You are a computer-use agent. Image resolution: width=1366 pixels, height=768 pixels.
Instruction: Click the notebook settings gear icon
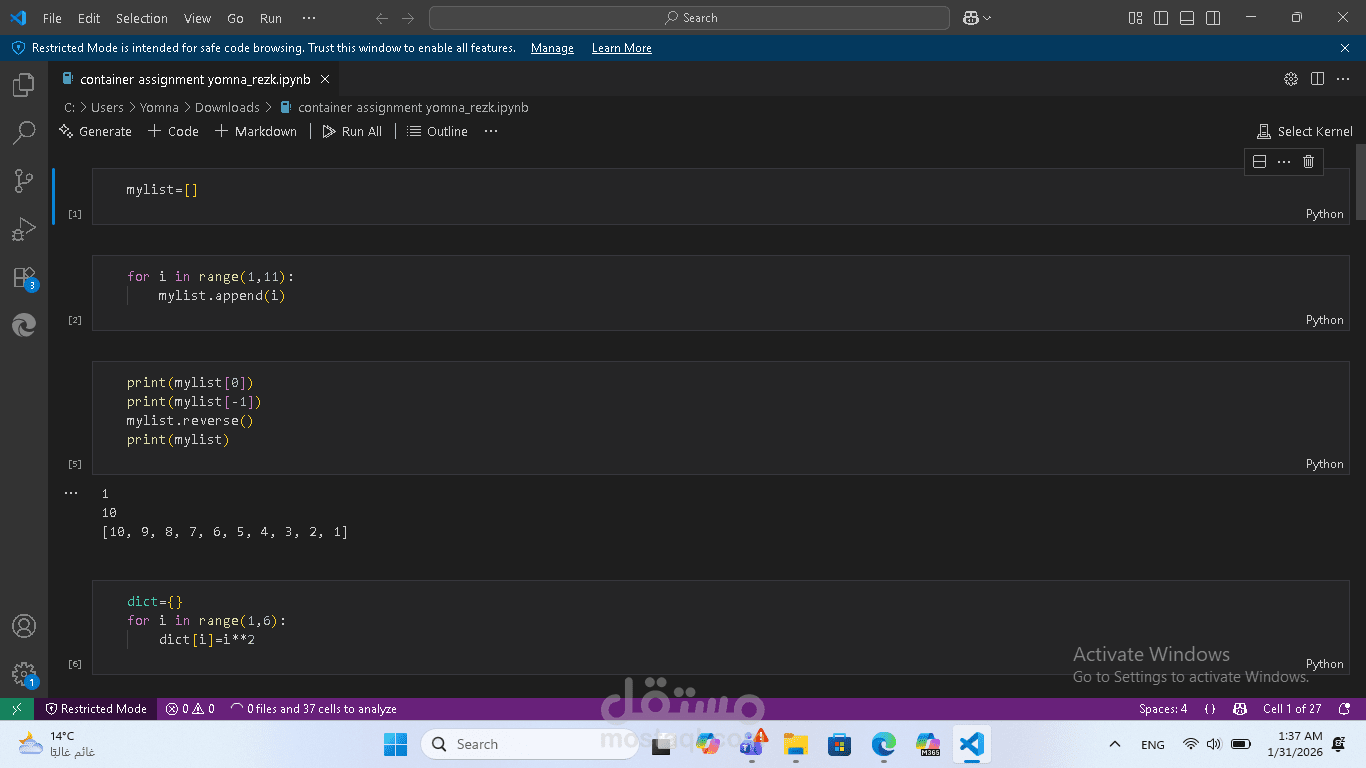[1291, 79]
